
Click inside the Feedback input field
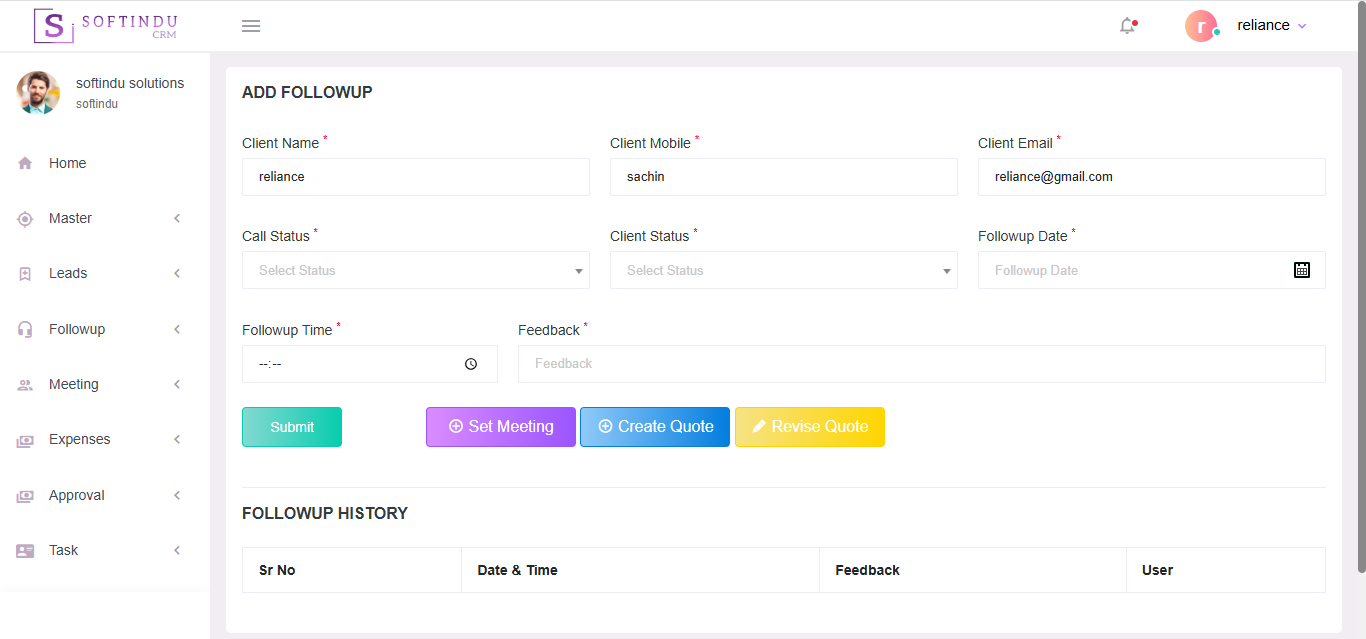click(922, 363)
